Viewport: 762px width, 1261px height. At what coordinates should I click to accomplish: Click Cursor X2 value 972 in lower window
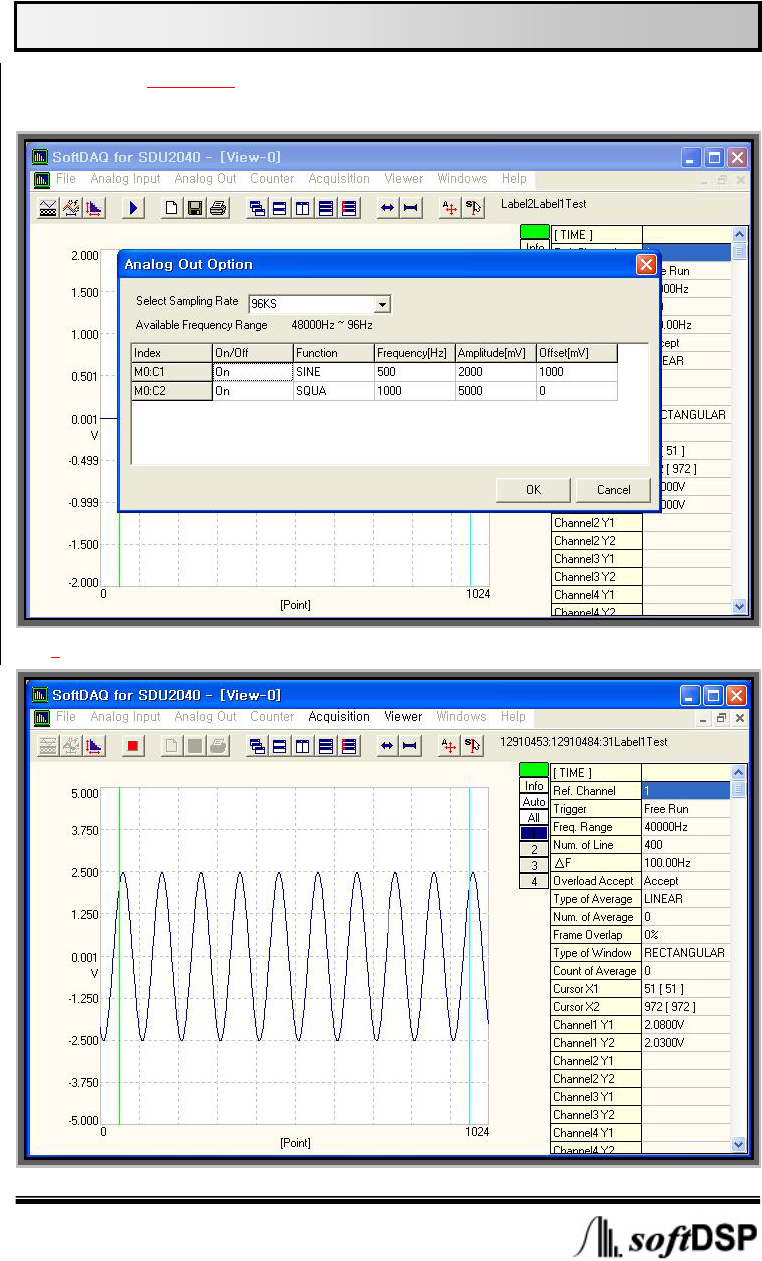(686, 1006)
